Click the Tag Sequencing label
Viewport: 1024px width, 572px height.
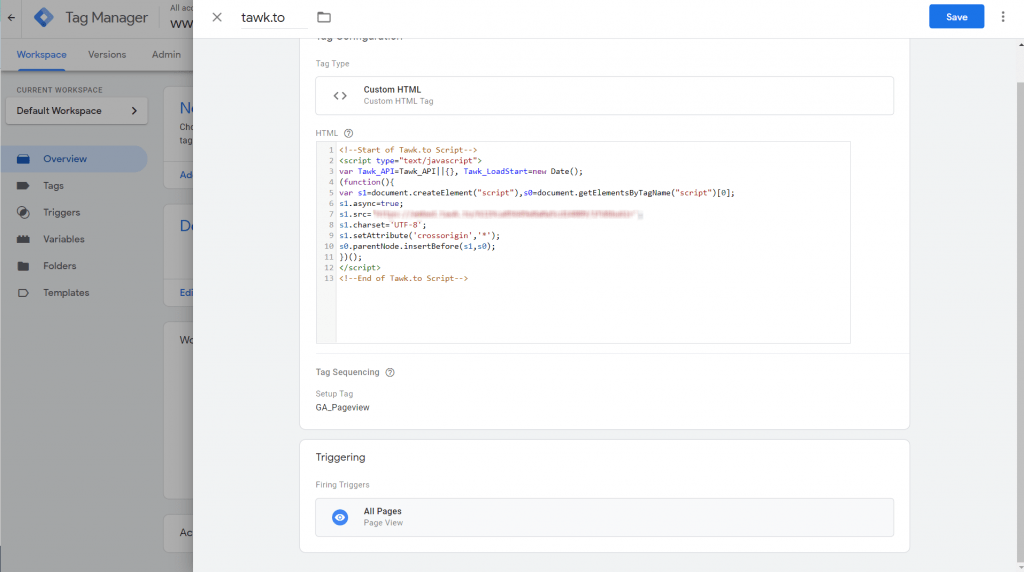(347, 372)
